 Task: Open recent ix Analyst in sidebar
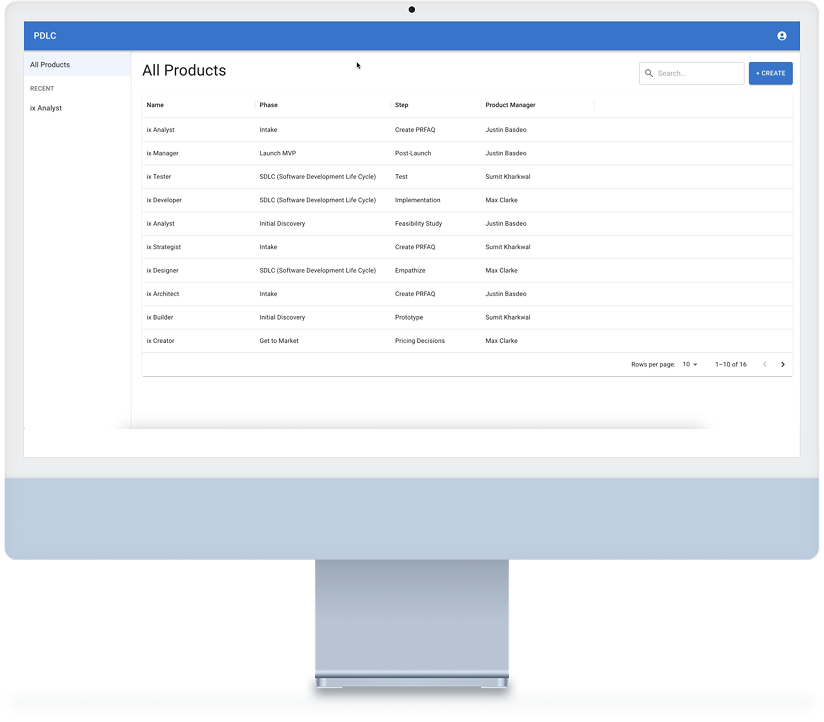coord(46,108)
